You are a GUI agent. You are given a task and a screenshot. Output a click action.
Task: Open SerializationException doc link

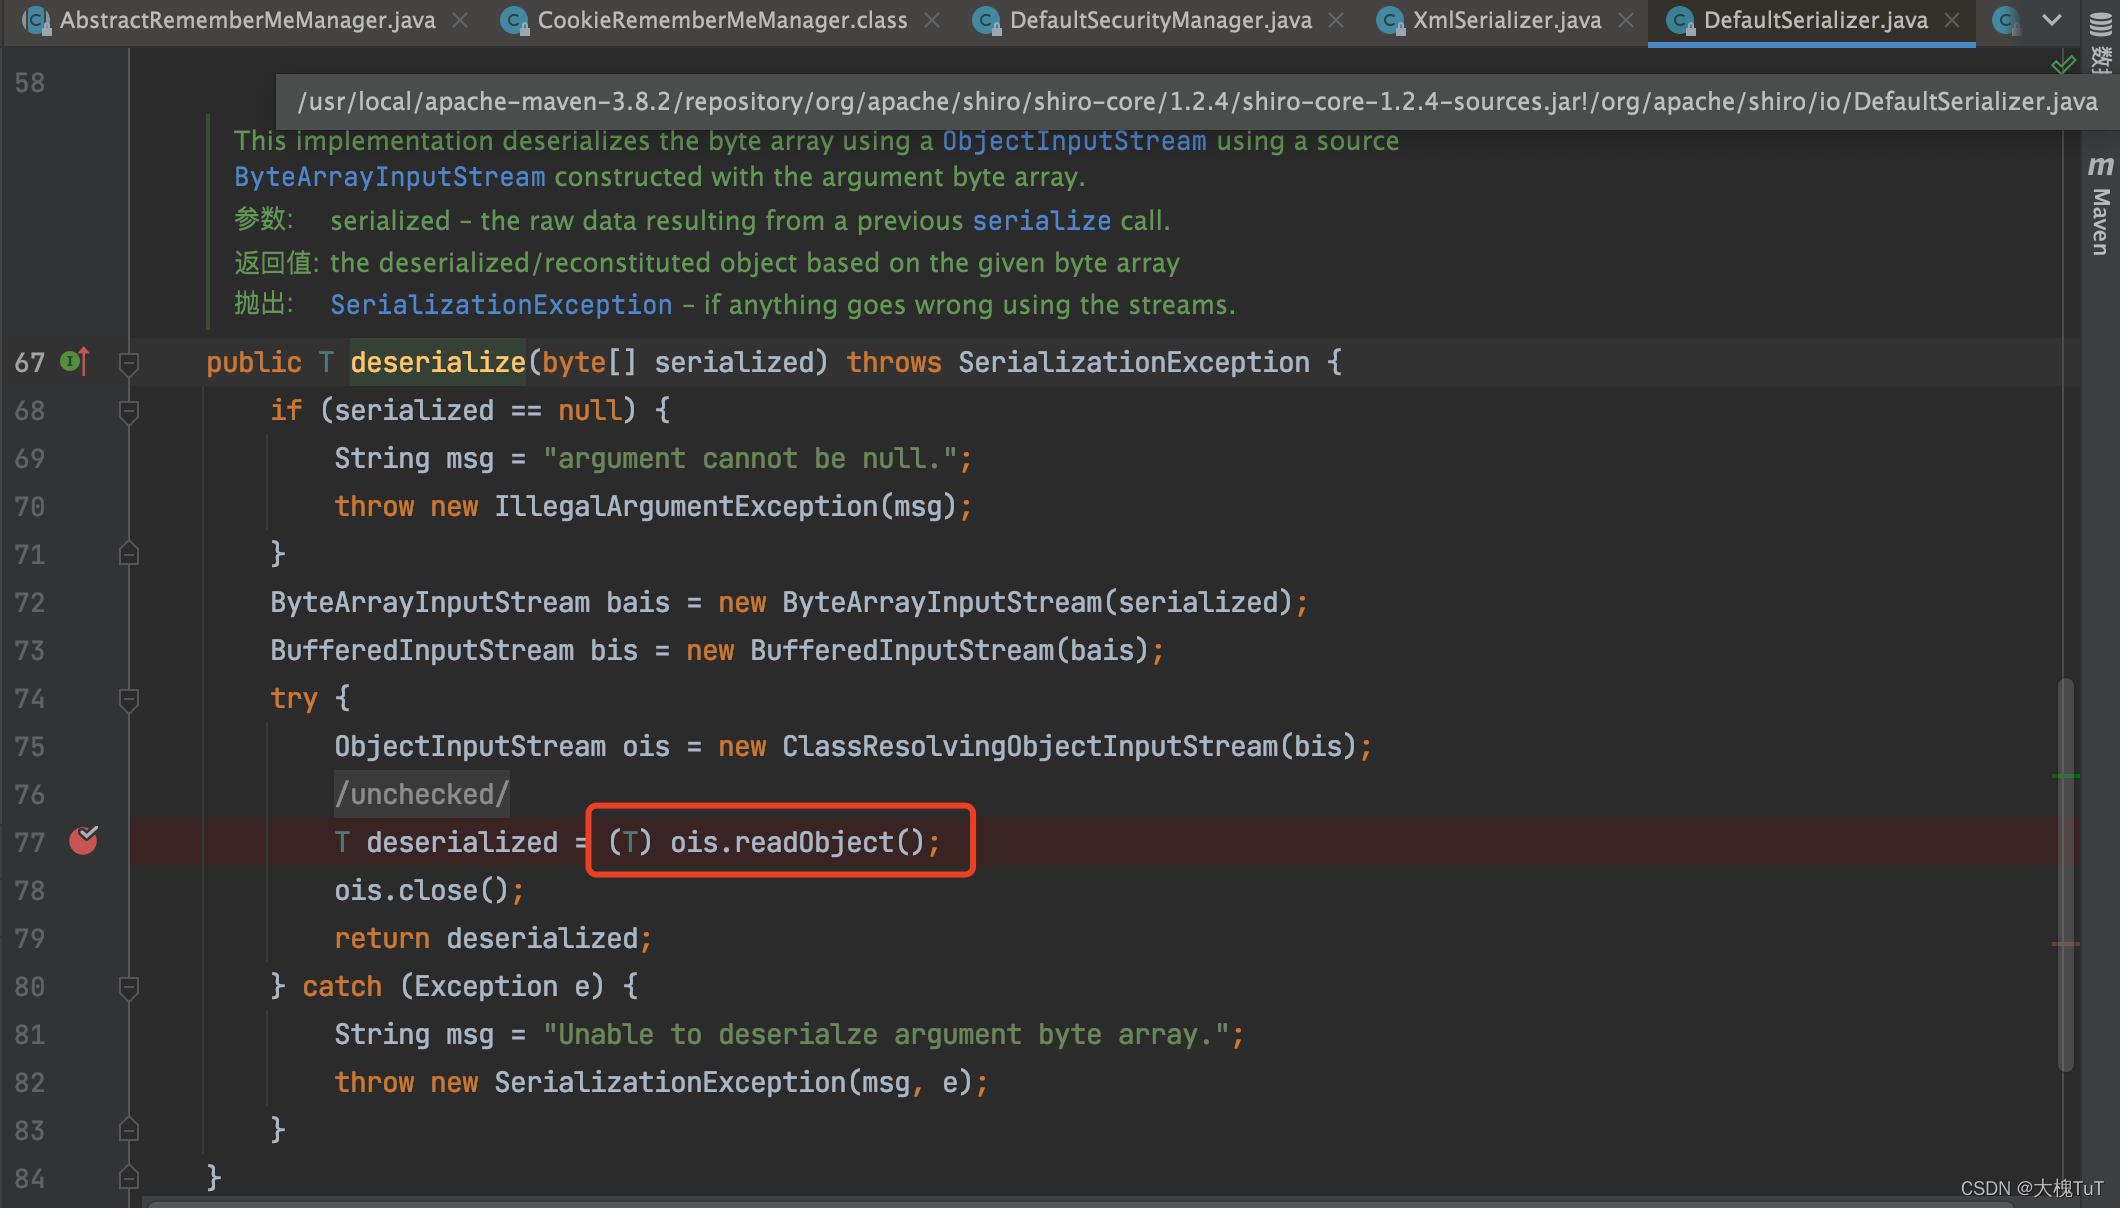[501, 305]
